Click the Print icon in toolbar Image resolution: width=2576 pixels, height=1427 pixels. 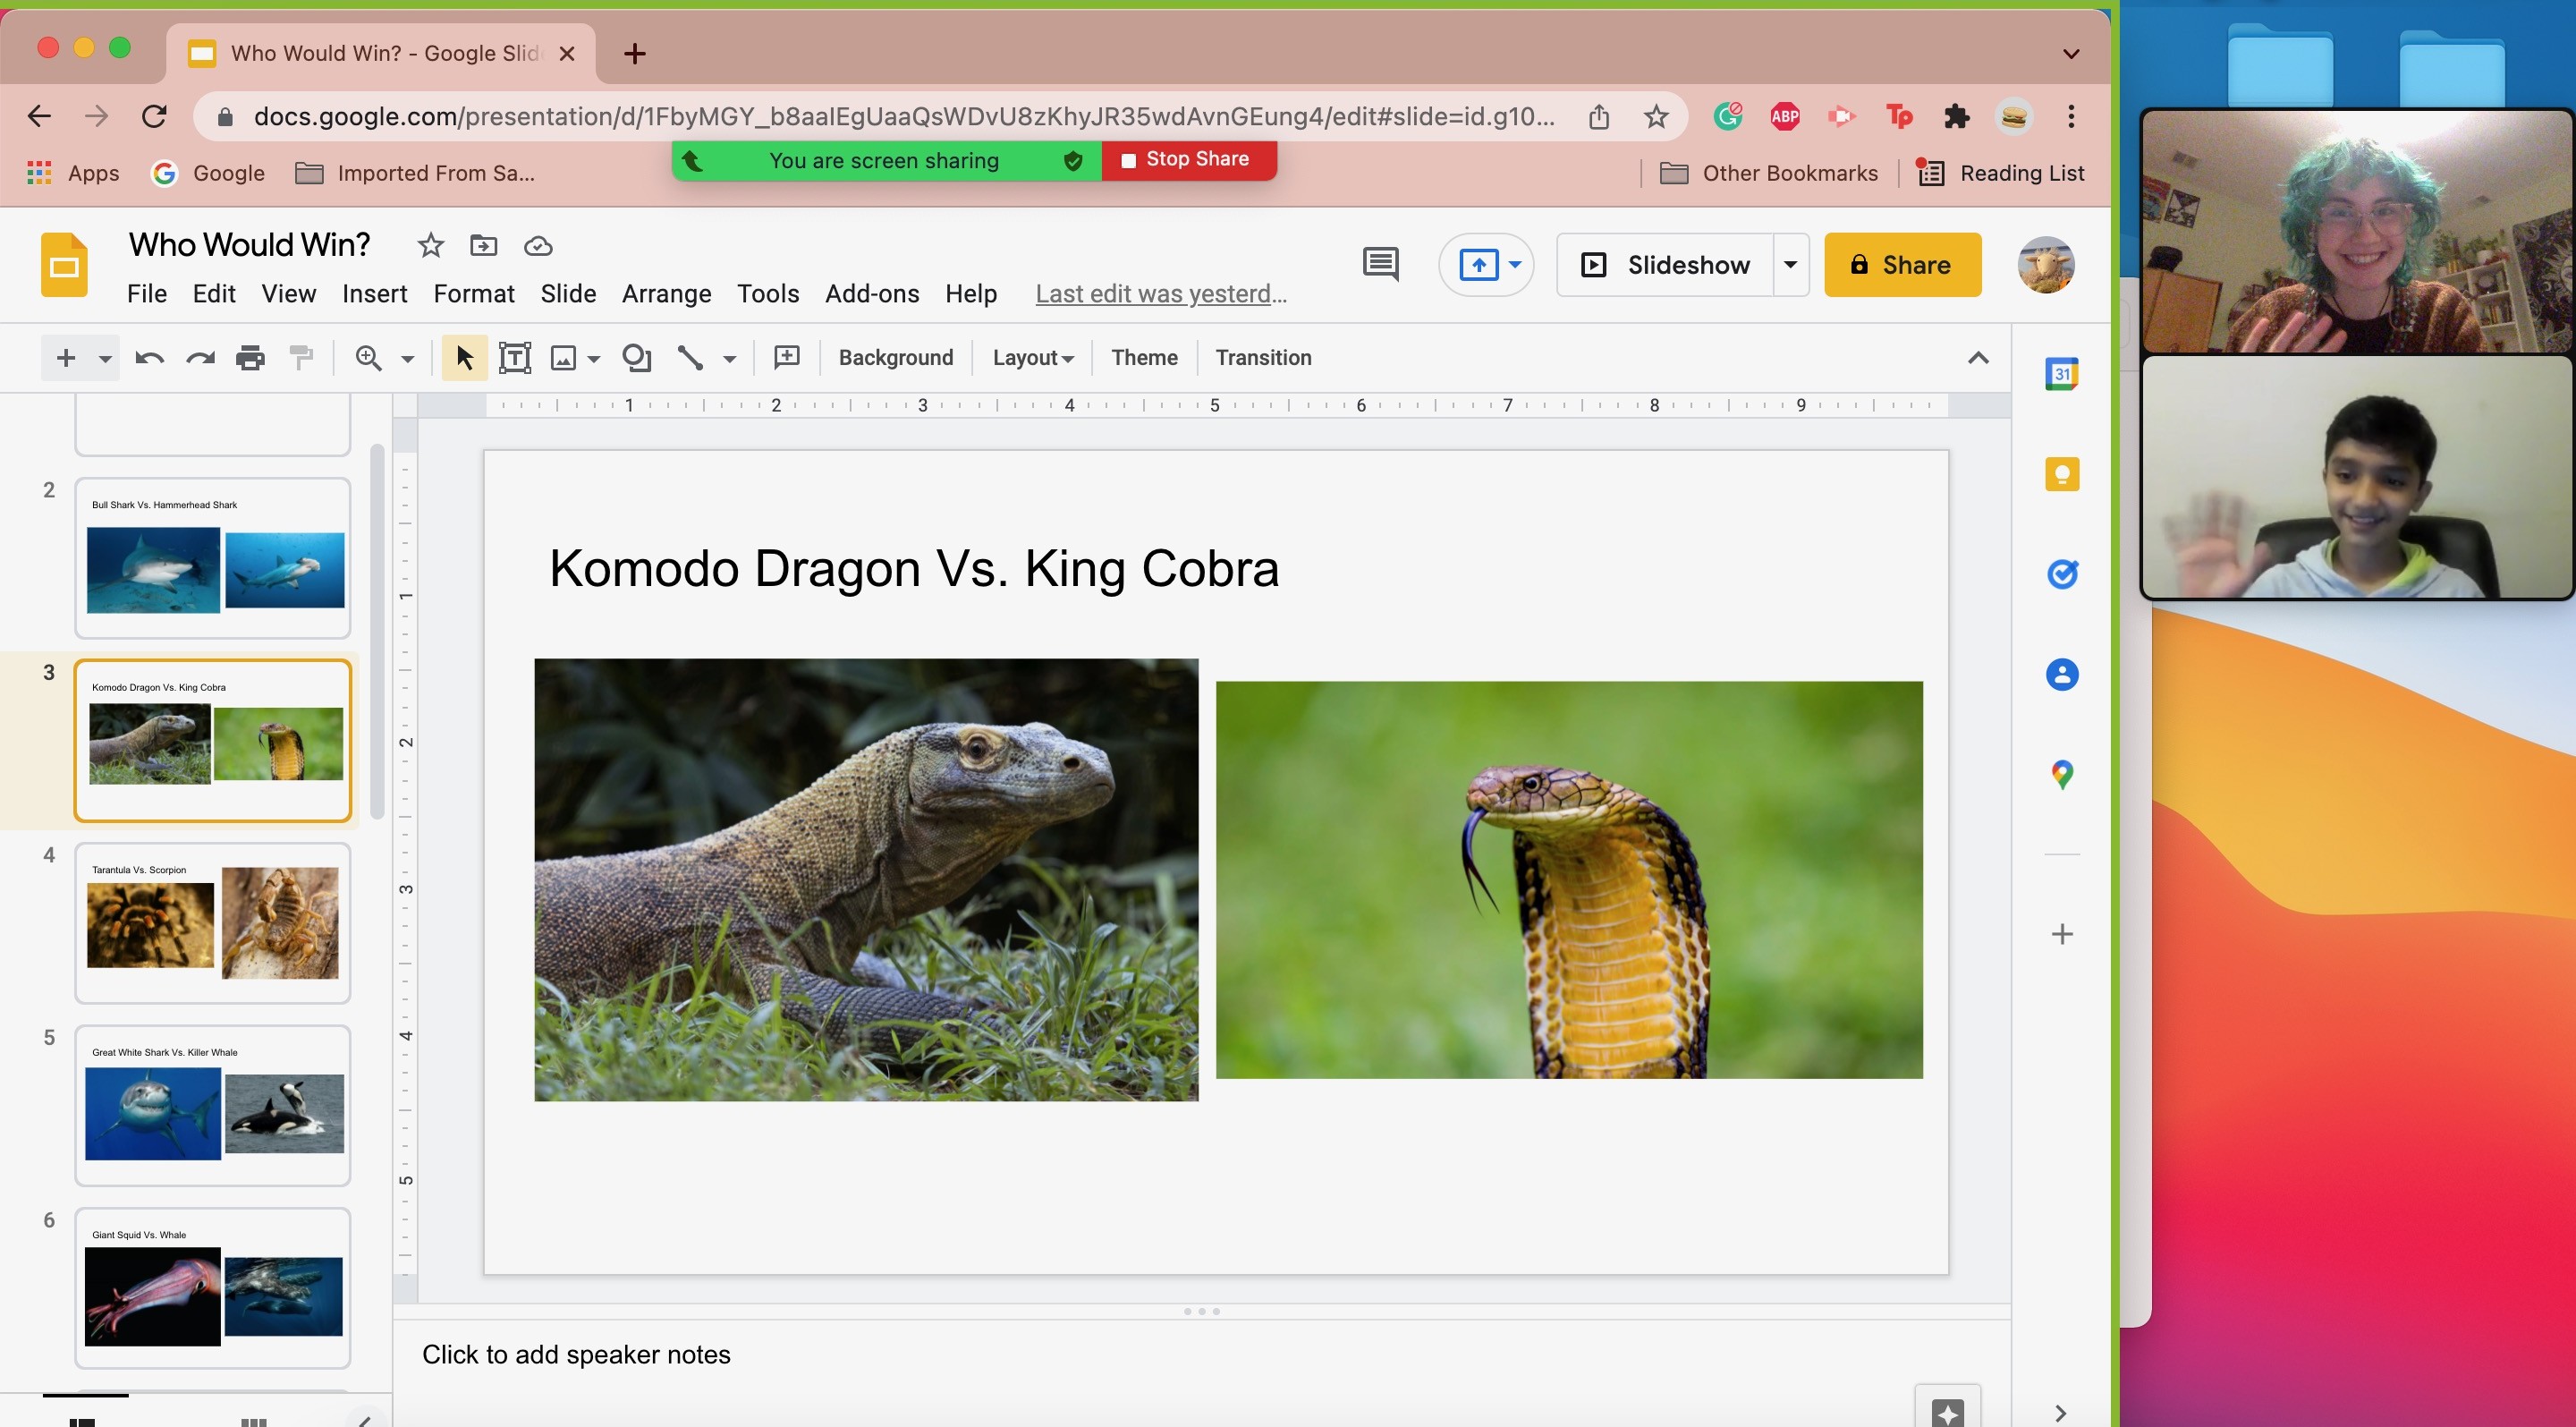[250, 358]
